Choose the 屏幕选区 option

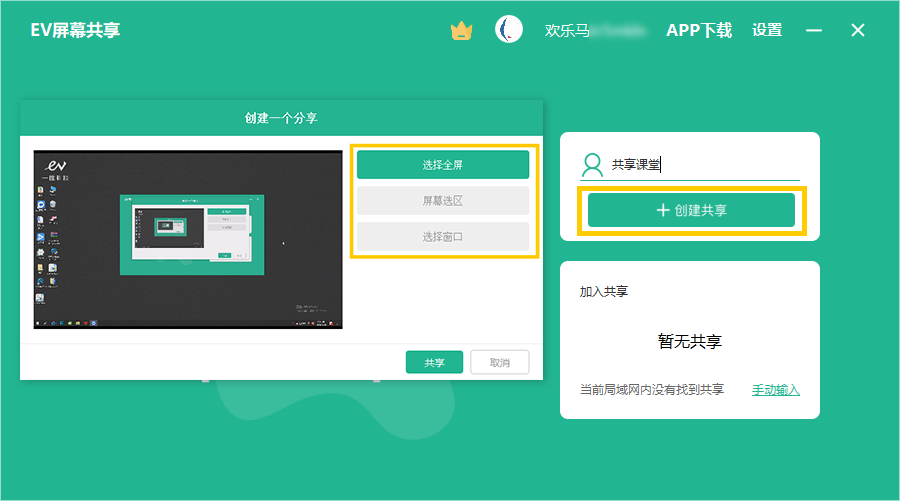point(443,200)
